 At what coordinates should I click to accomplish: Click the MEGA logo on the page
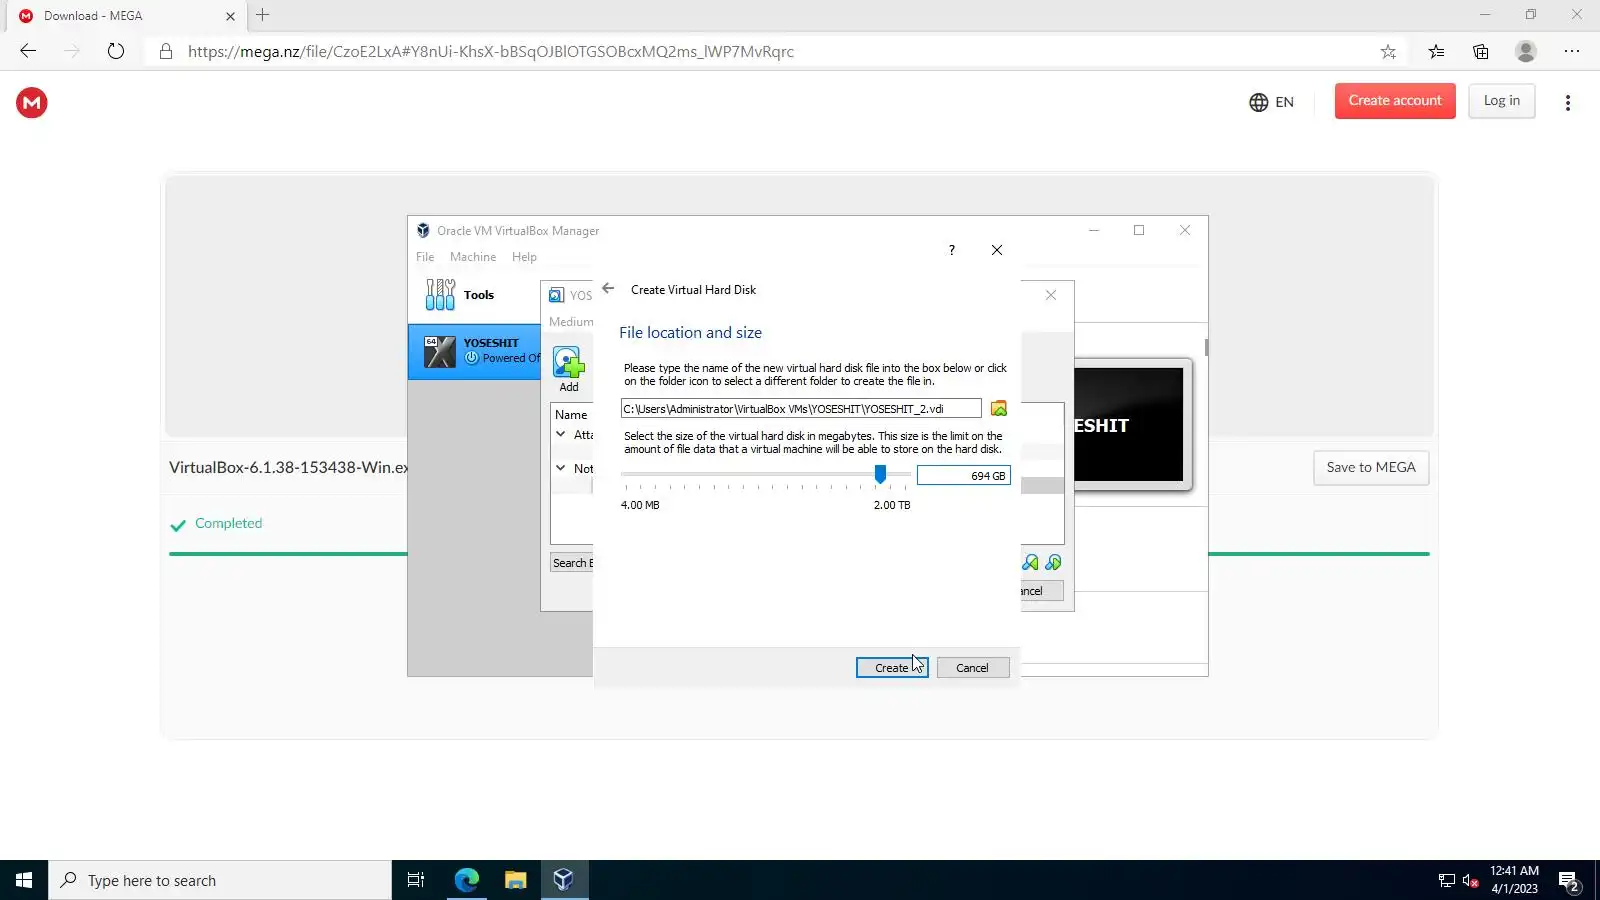coord(32,102)
